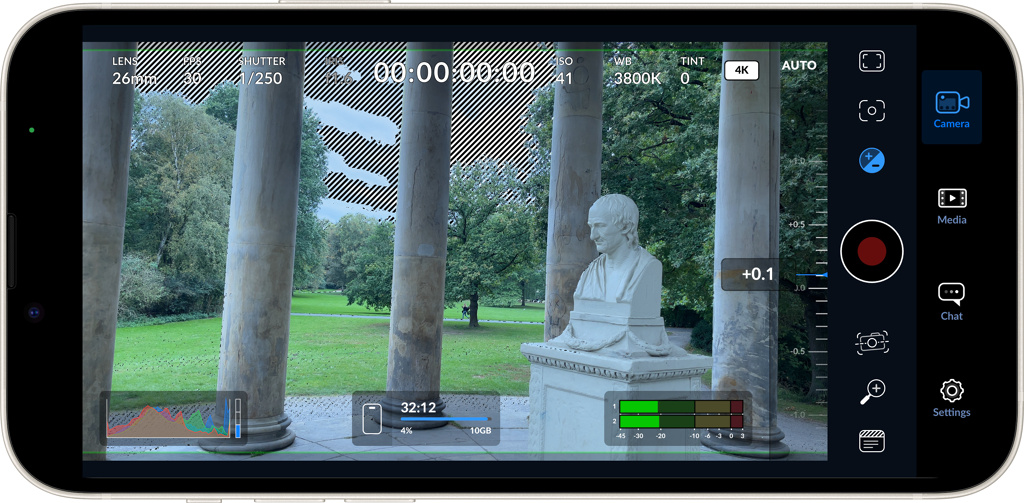The height and width of the screenshot is (503, 1024).
Task: Tap the LENS 26mm setting
Action: click(134, 71)
